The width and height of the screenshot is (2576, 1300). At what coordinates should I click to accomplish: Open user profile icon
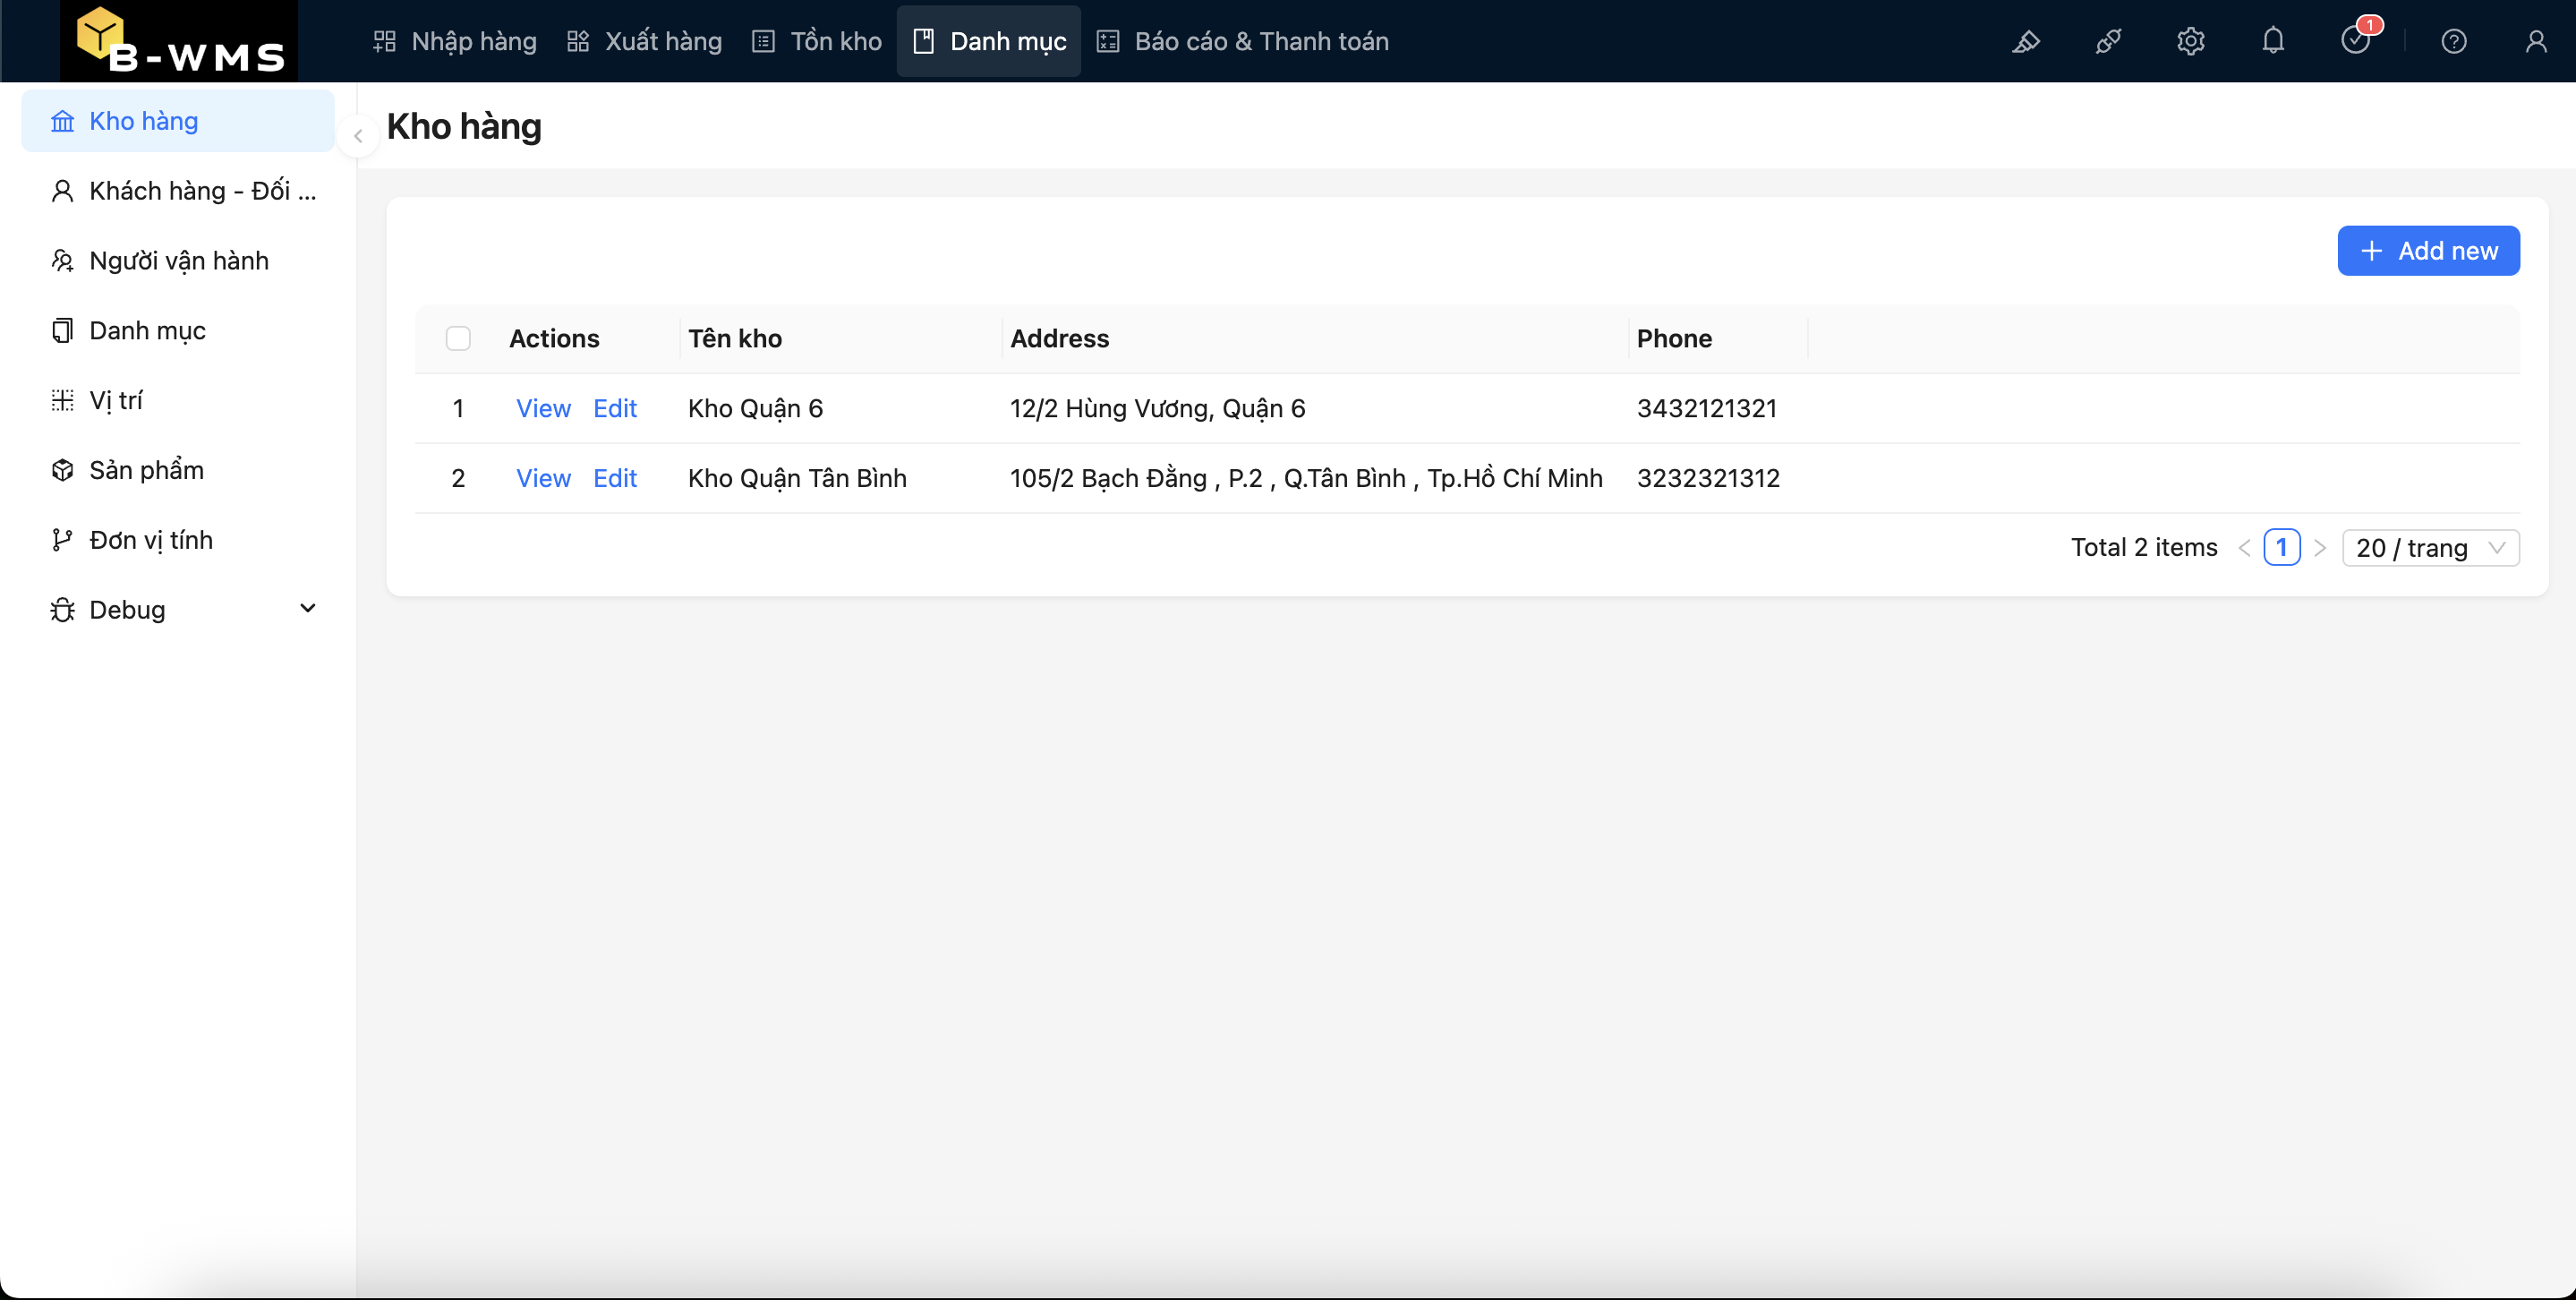click(x=2536, y=41)
